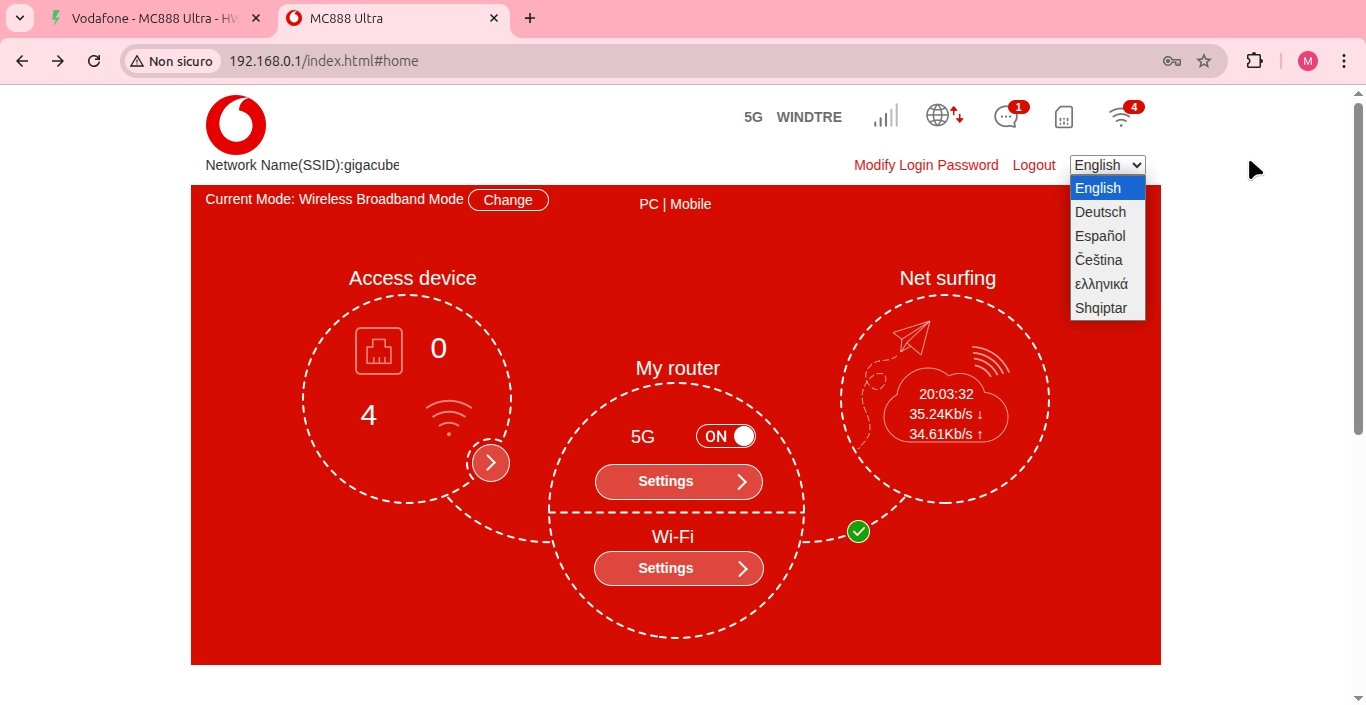The image size is (1366, 705).
Task: Open browser extensions puzzle icon
Action: click(1255, 61)
